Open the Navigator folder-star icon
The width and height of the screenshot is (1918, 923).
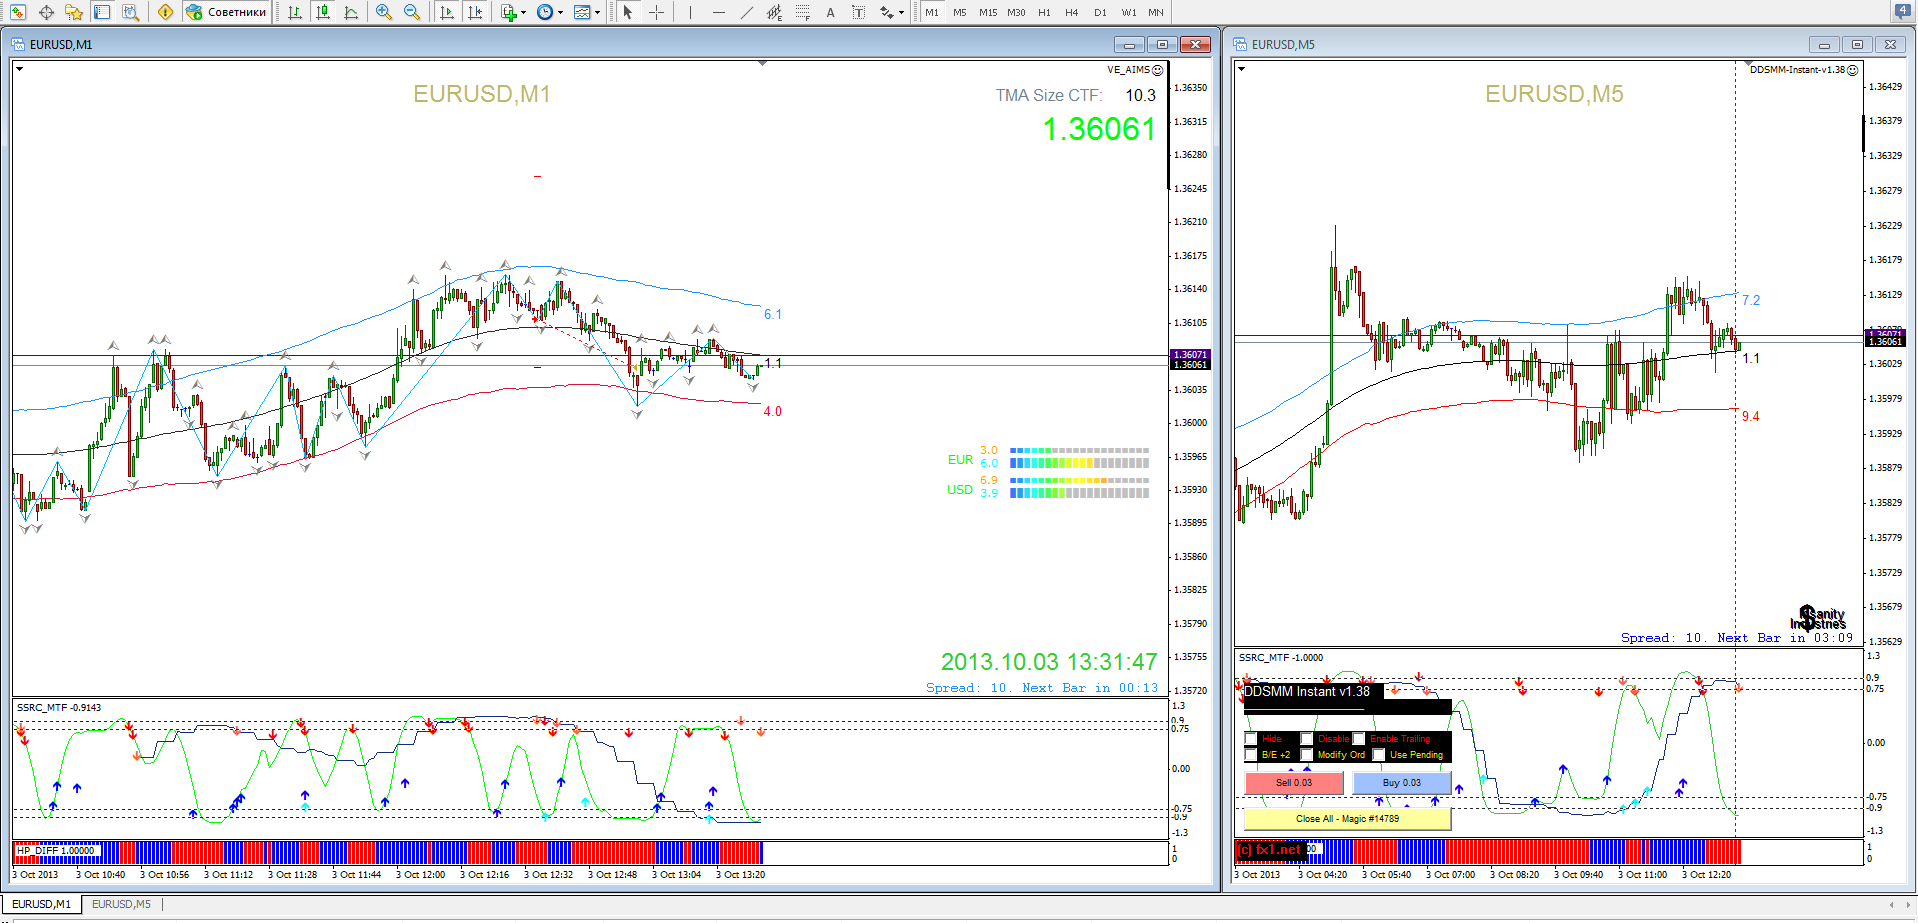click(74, 12)
